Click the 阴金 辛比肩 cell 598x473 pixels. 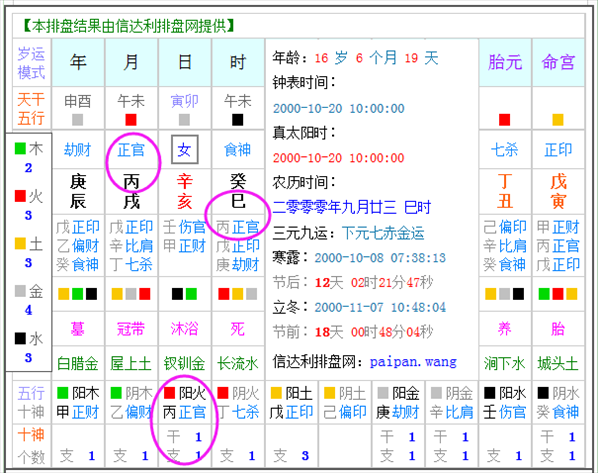click(452, 402)
